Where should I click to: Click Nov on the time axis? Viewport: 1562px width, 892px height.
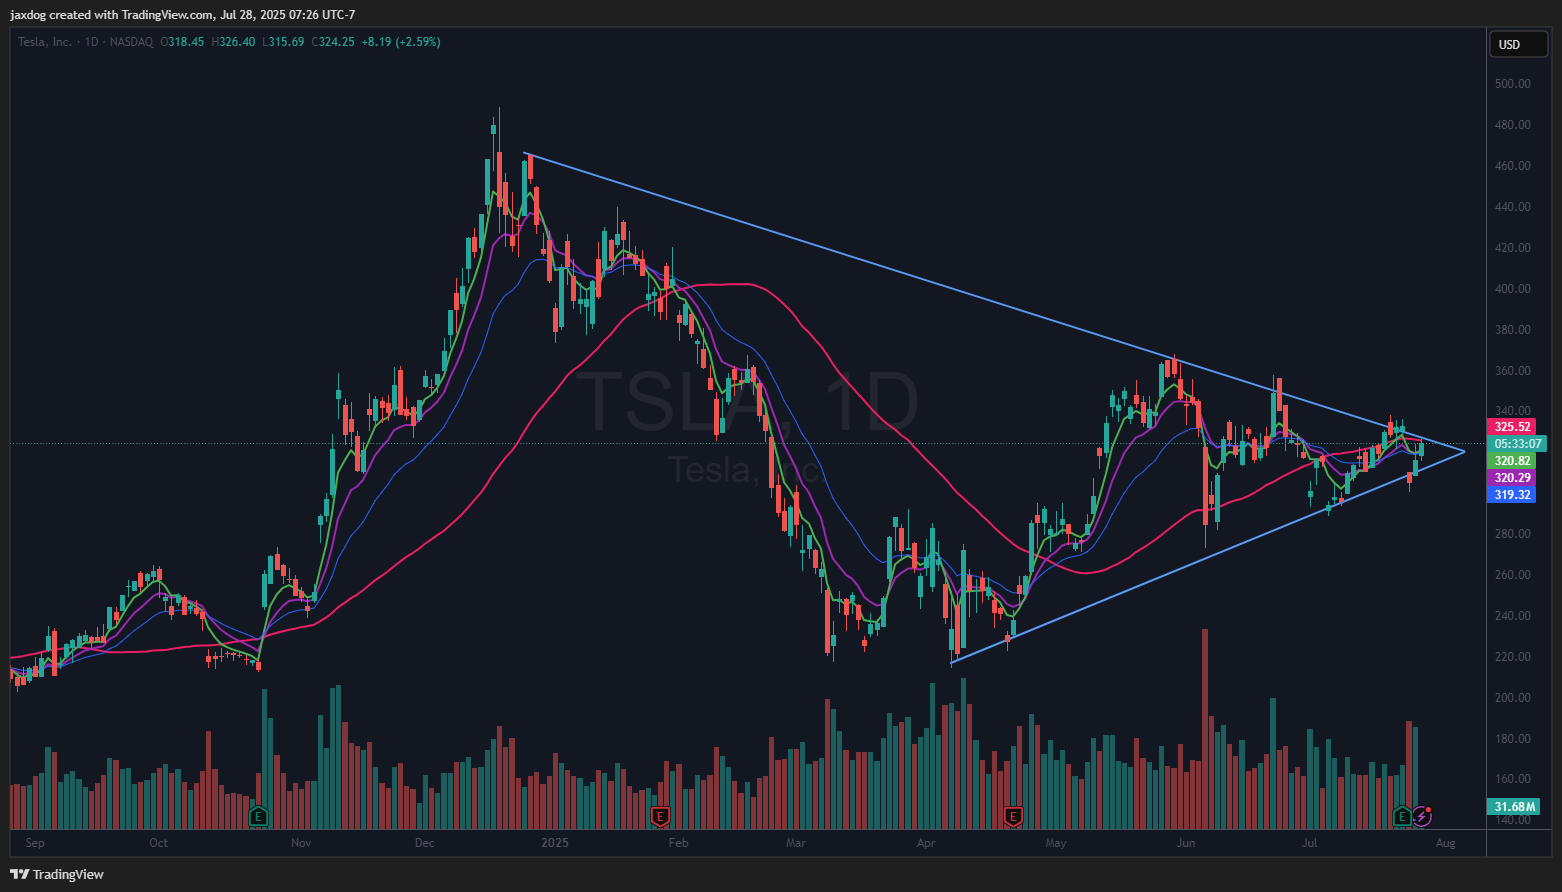click(x=301, y=843)
